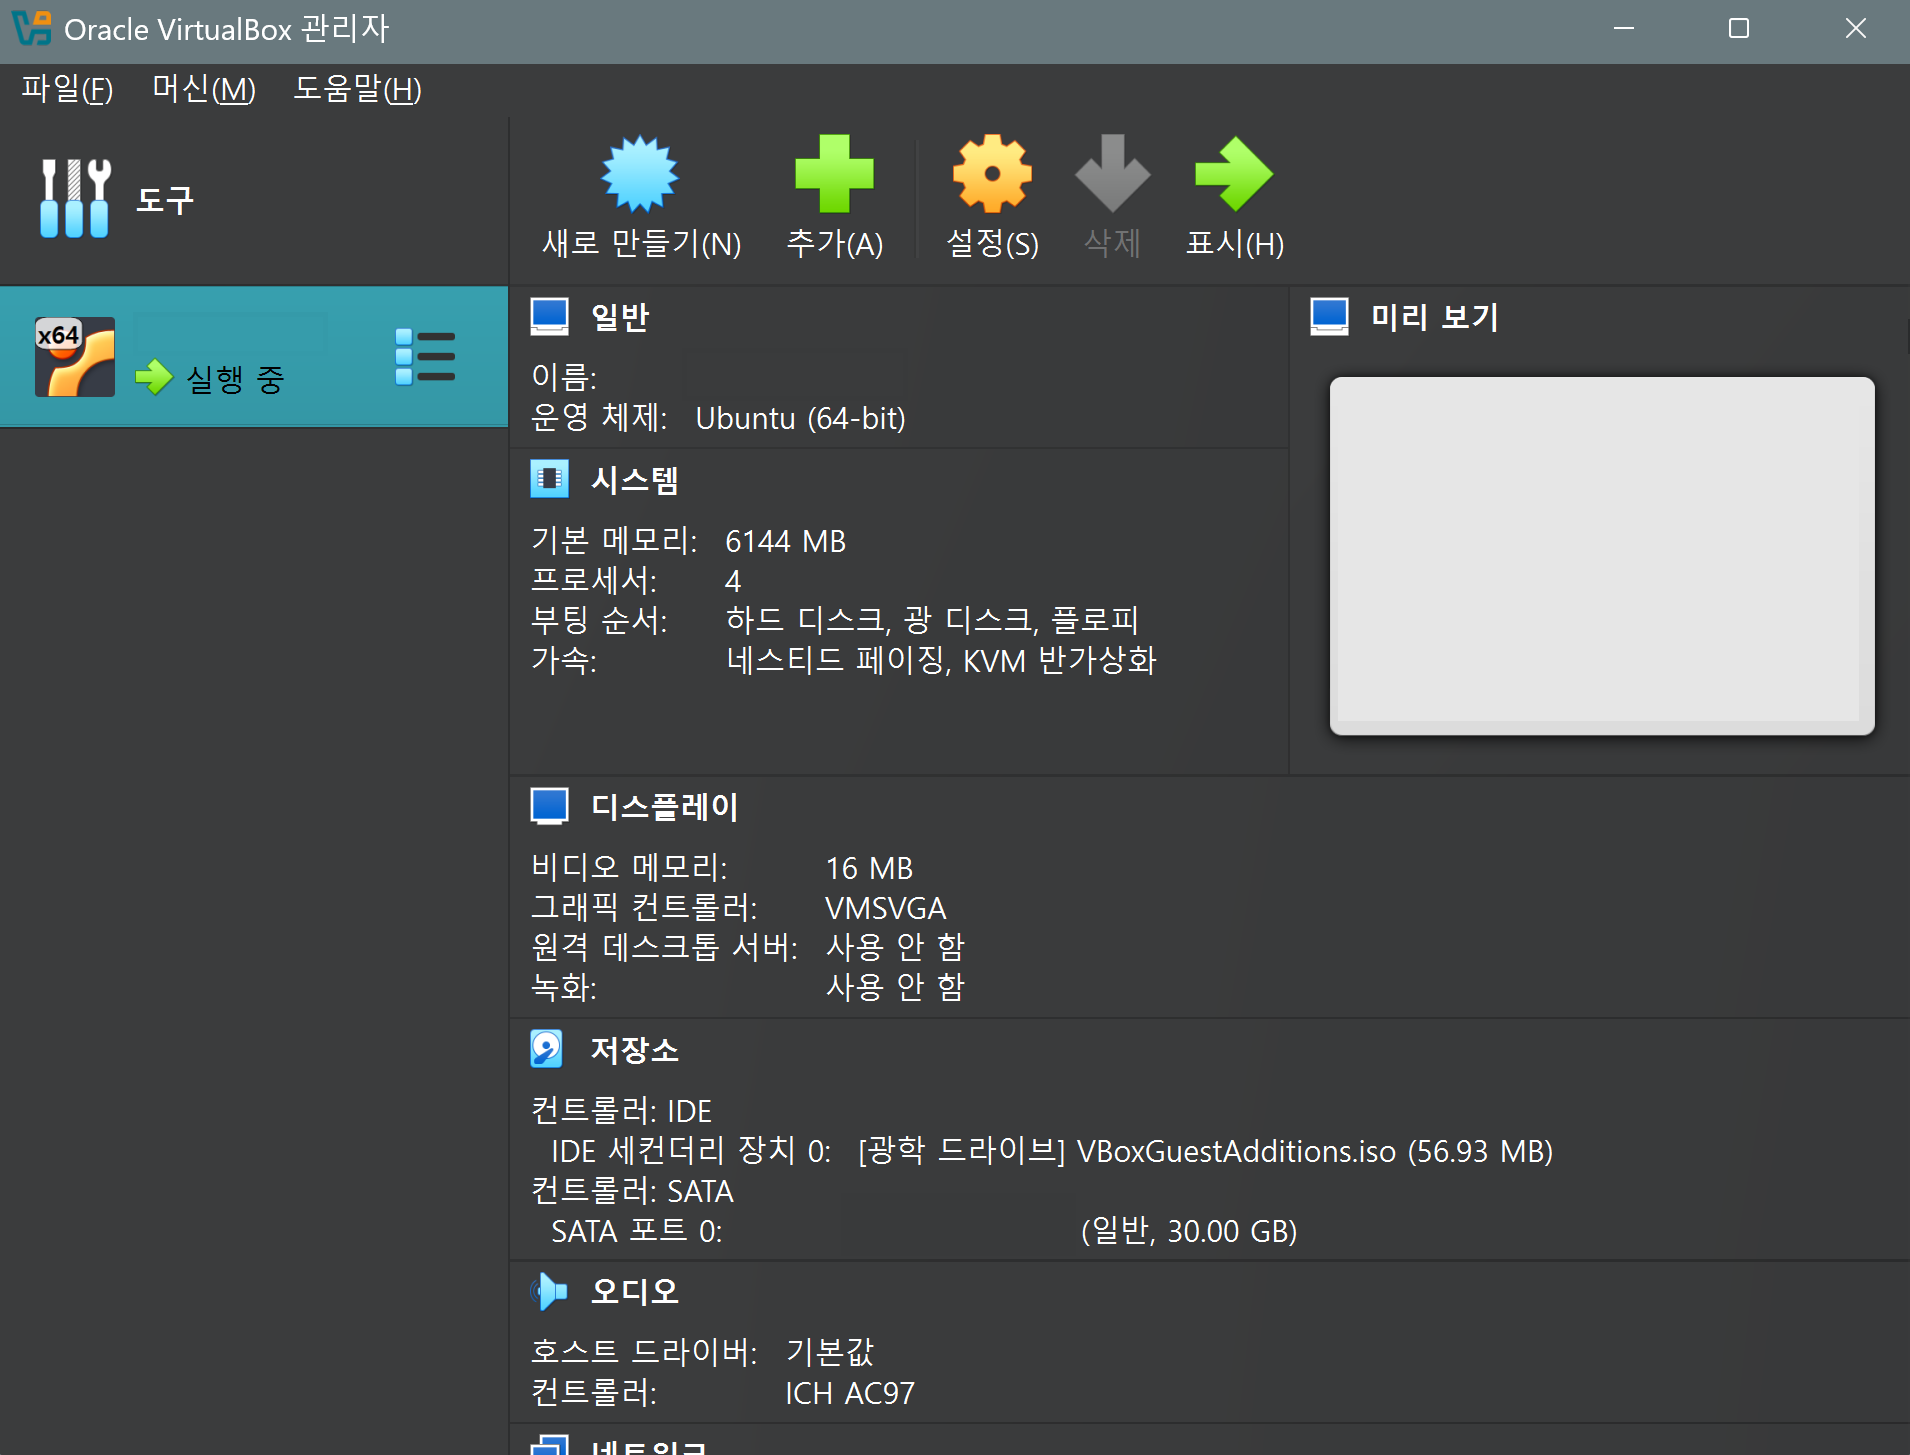Open the 디스플레이 section heading link

click(x=664, y=806)
